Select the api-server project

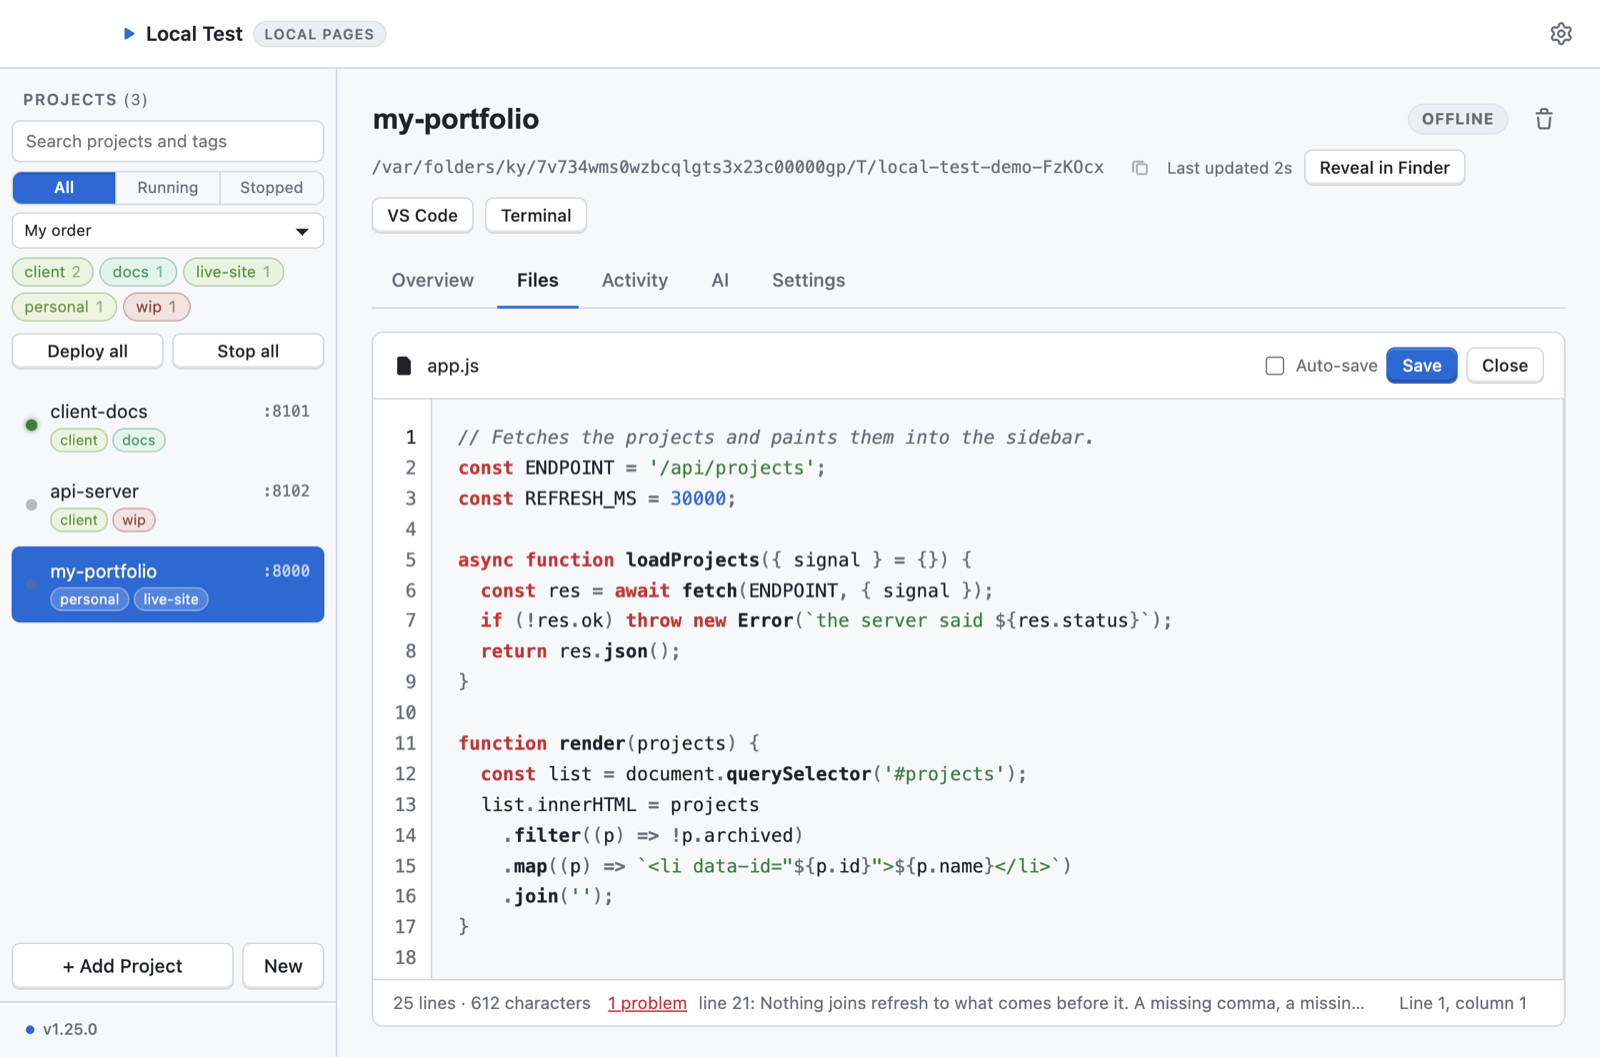tap(168, 505)
